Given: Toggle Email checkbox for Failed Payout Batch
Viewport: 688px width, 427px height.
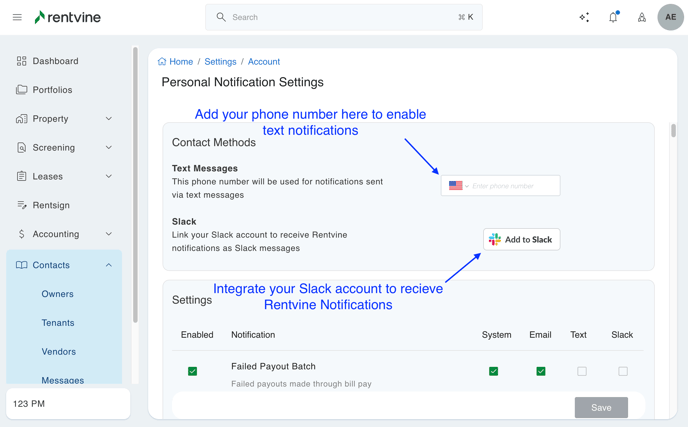Looking at the screenshot, I should 541,371.
